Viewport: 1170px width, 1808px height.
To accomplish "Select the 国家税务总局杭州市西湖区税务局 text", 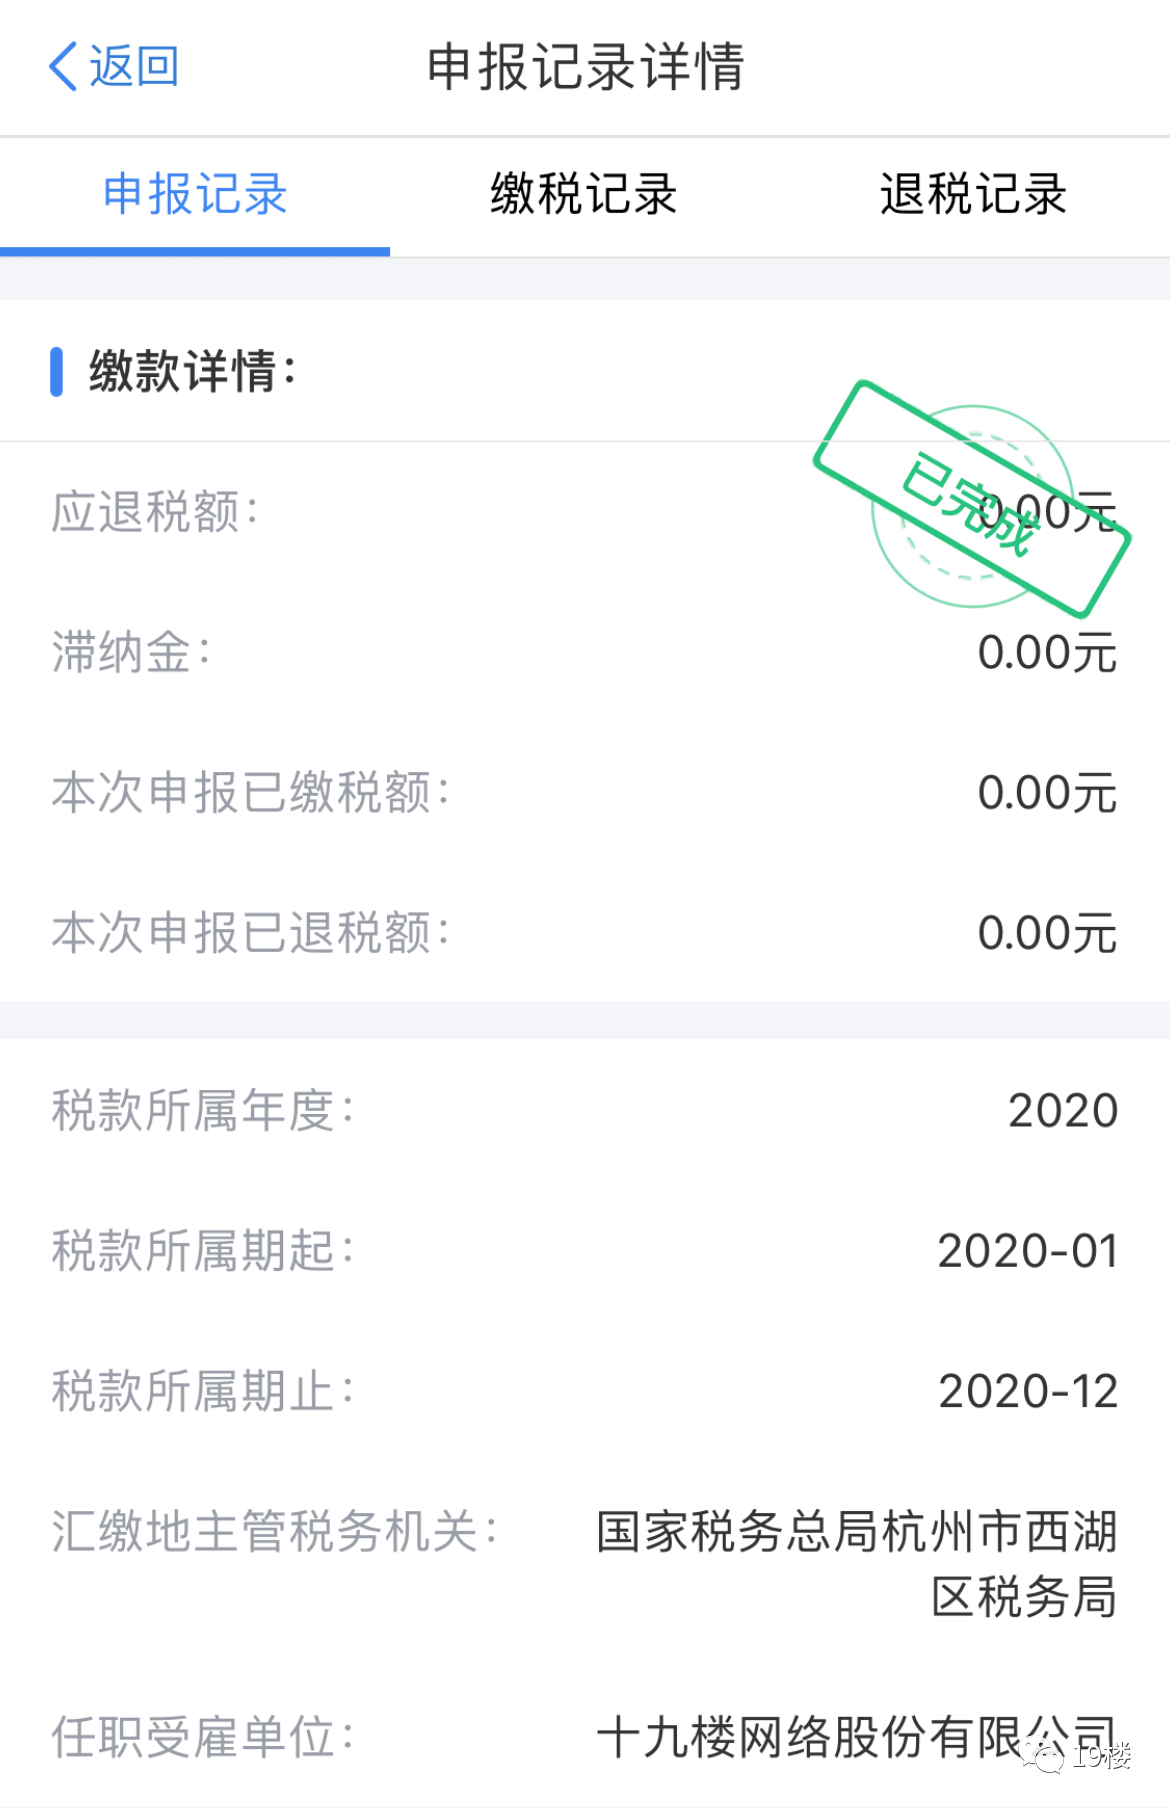I will click(x=857, y=1564).
